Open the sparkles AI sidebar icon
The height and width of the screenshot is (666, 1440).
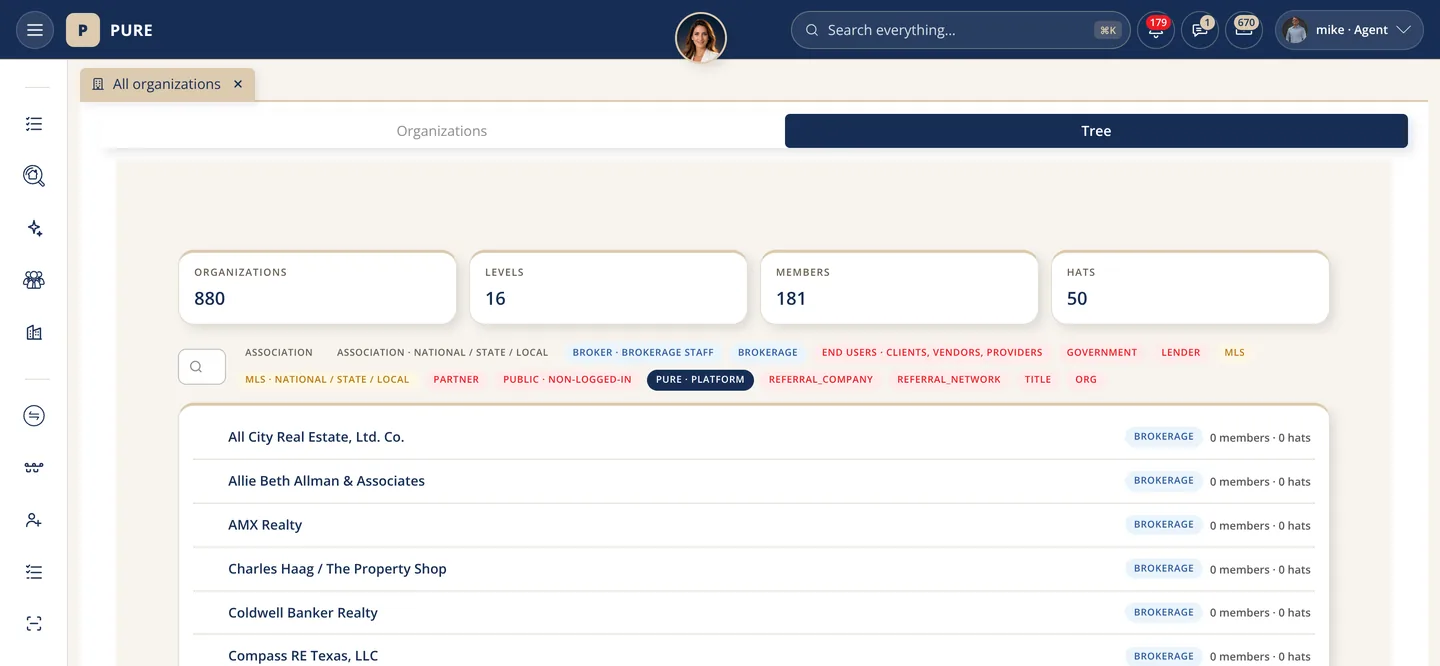pos(34,228)
